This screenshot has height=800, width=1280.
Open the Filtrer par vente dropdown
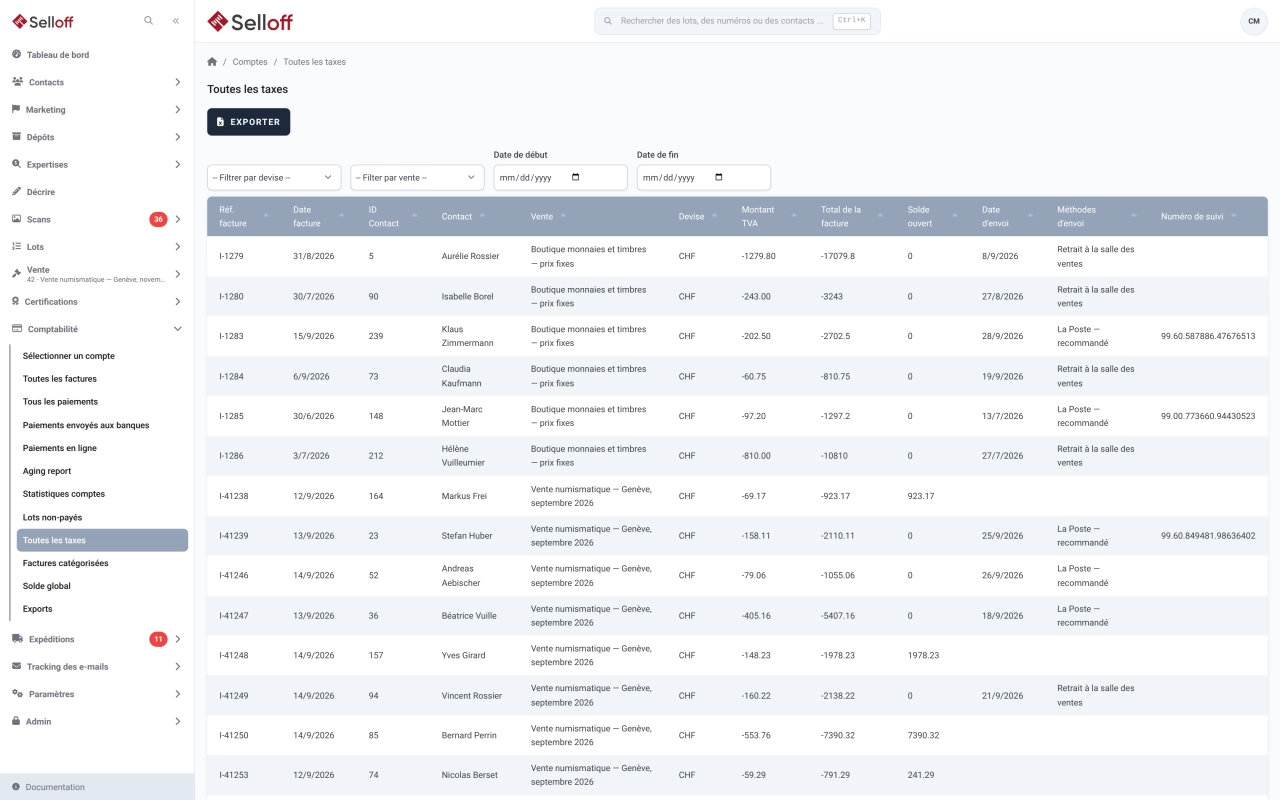(x=417, y=177)
